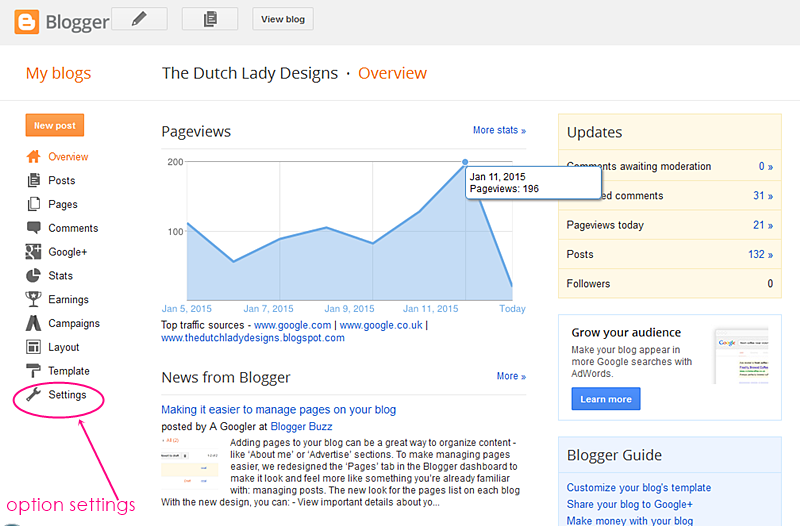Image resolution: width=800 pixels, height=526 pixels.
Task: Open Overview in the sidebar menu
Action: click(x=68, y=157)
